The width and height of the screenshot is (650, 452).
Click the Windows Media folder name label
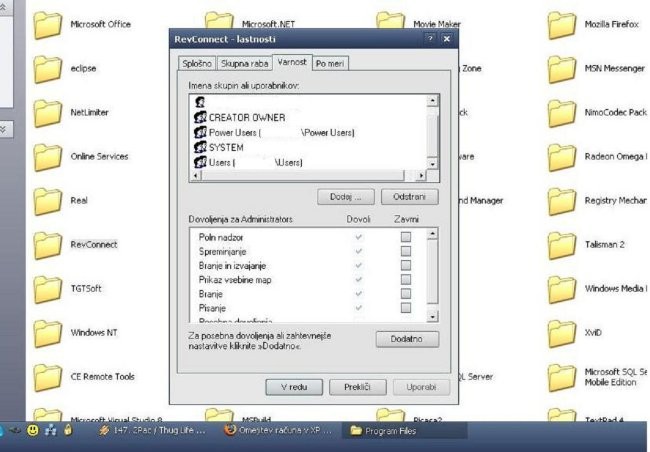pyautogui.click(x=616, y=289)
